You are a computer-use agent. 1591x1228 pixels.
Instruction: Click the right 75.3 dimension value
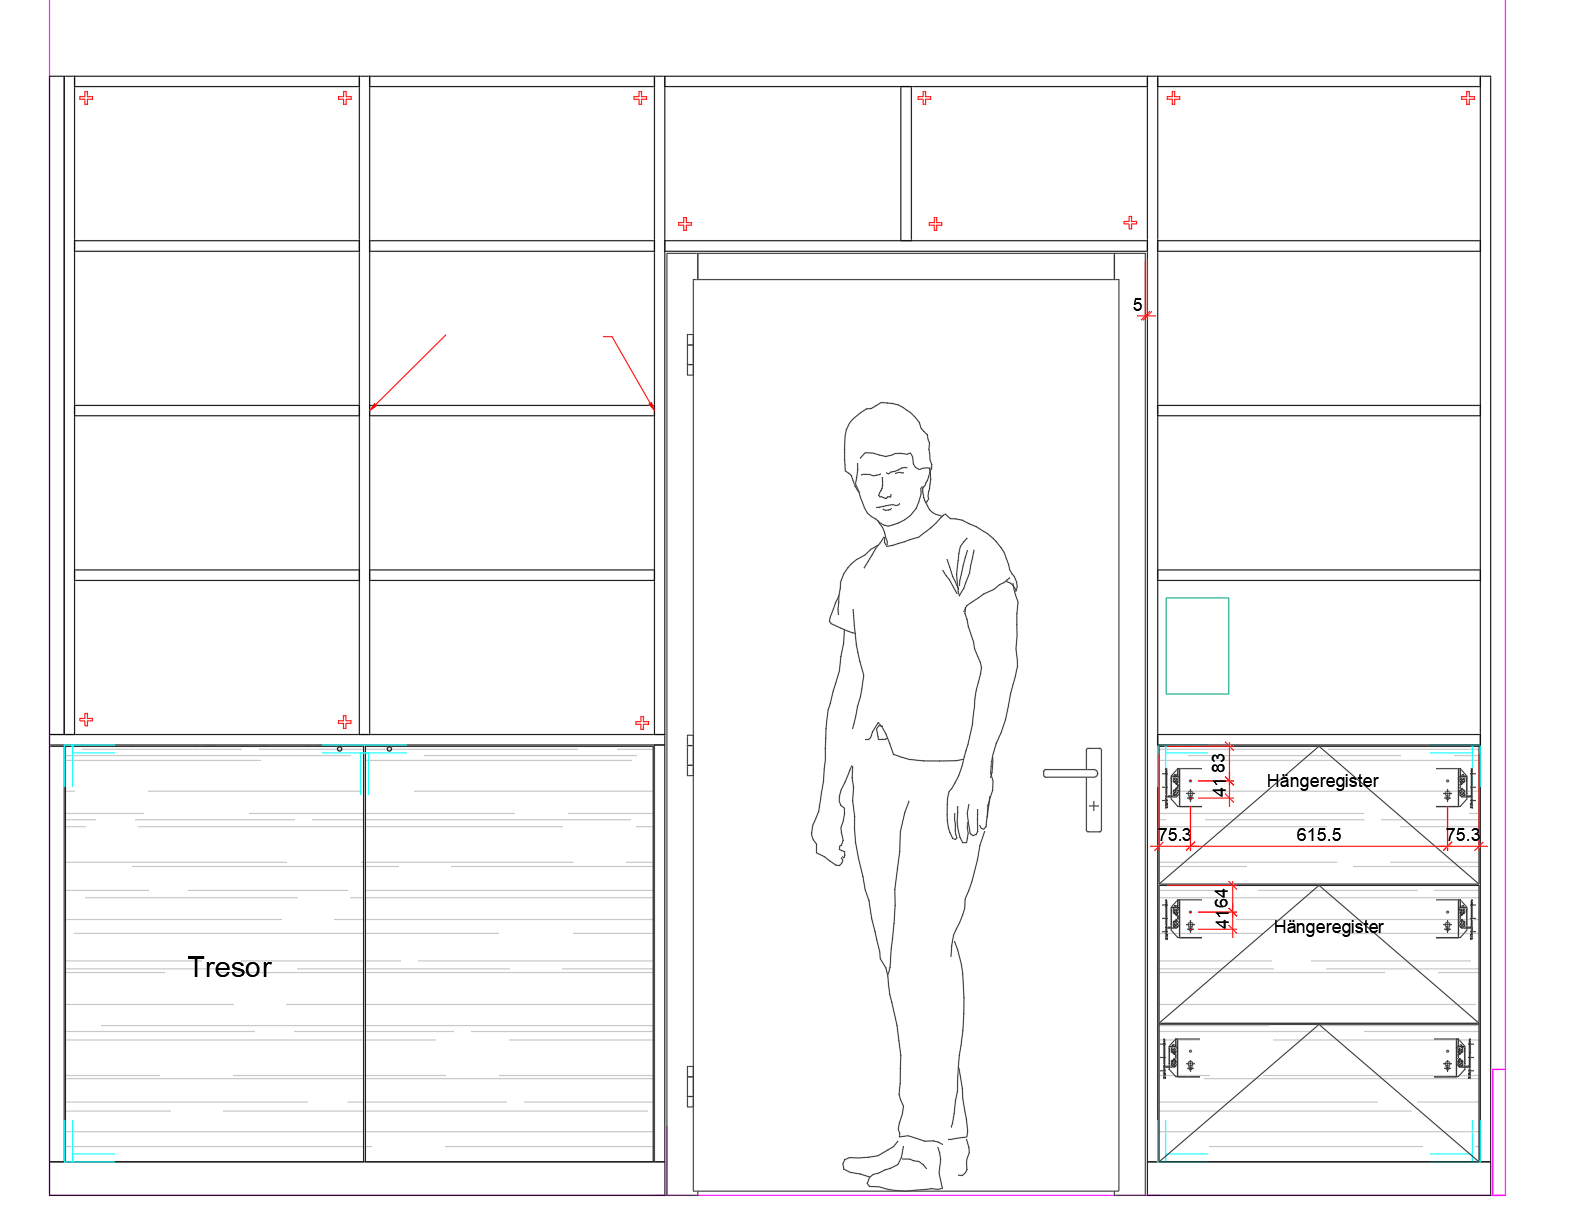click(x=1462, y=834)
